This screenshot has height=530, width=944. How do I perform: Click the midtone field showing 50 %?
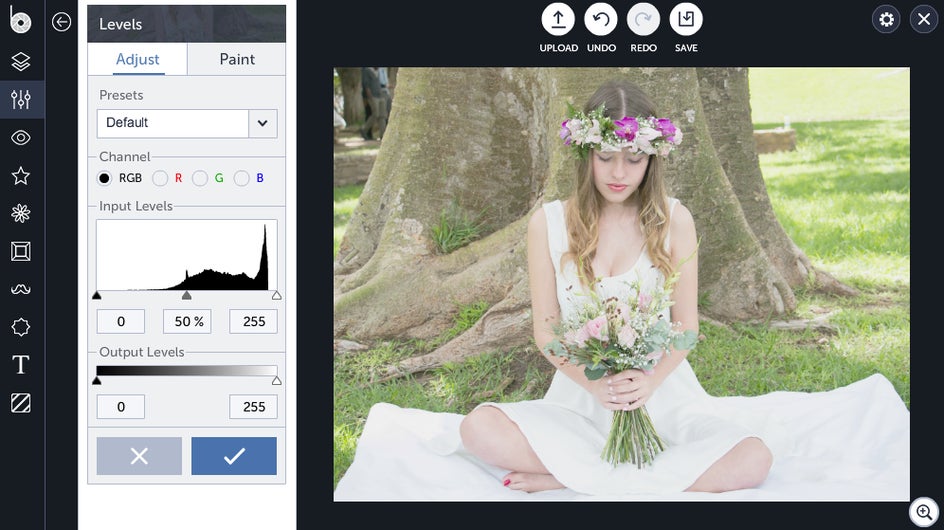(x=187, y=322)
